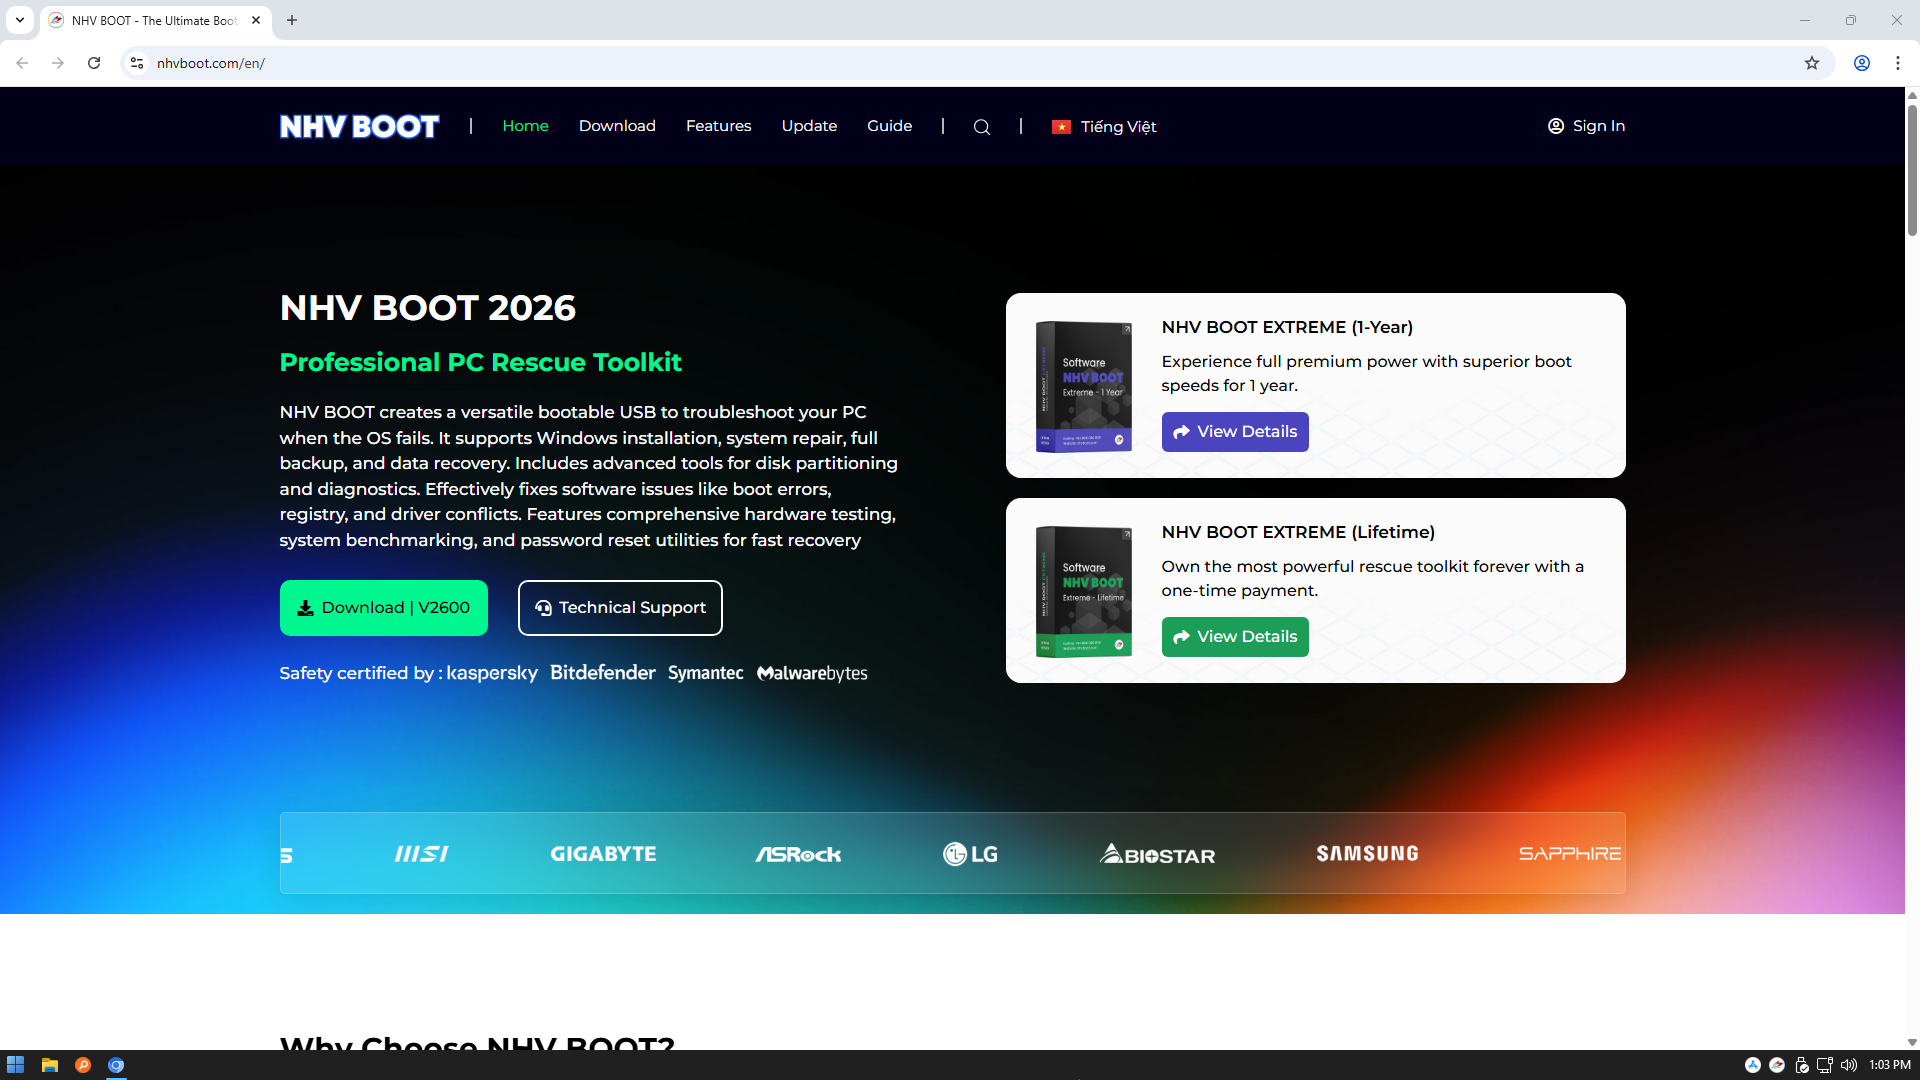Image resolution: width=1920 pixels, height=1080 pixels.
Task: Click the "Safety certified by :" label
Action: [x=360, y=673]
